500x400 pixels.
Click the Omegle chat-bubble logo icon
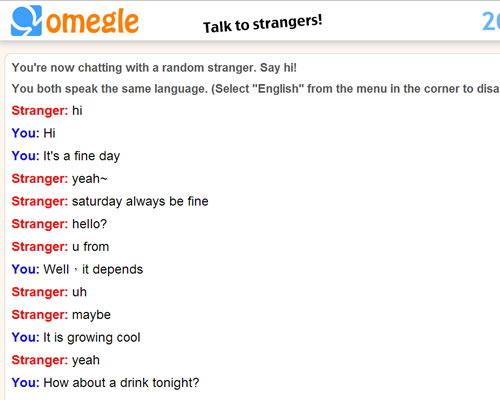pos(26,21)
